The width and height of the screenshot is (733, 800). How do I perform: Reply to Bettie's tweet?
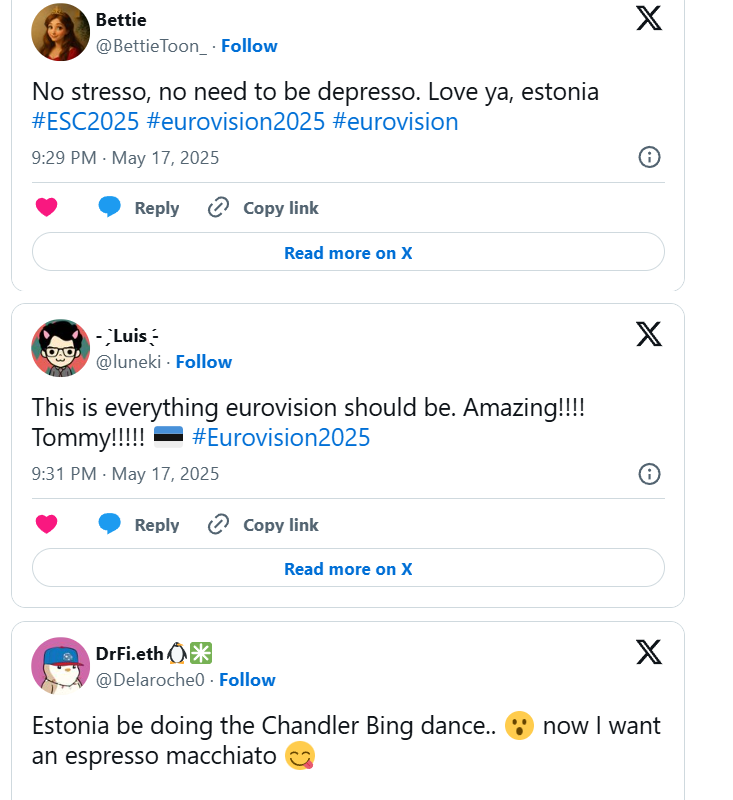[x=139, y=208]
